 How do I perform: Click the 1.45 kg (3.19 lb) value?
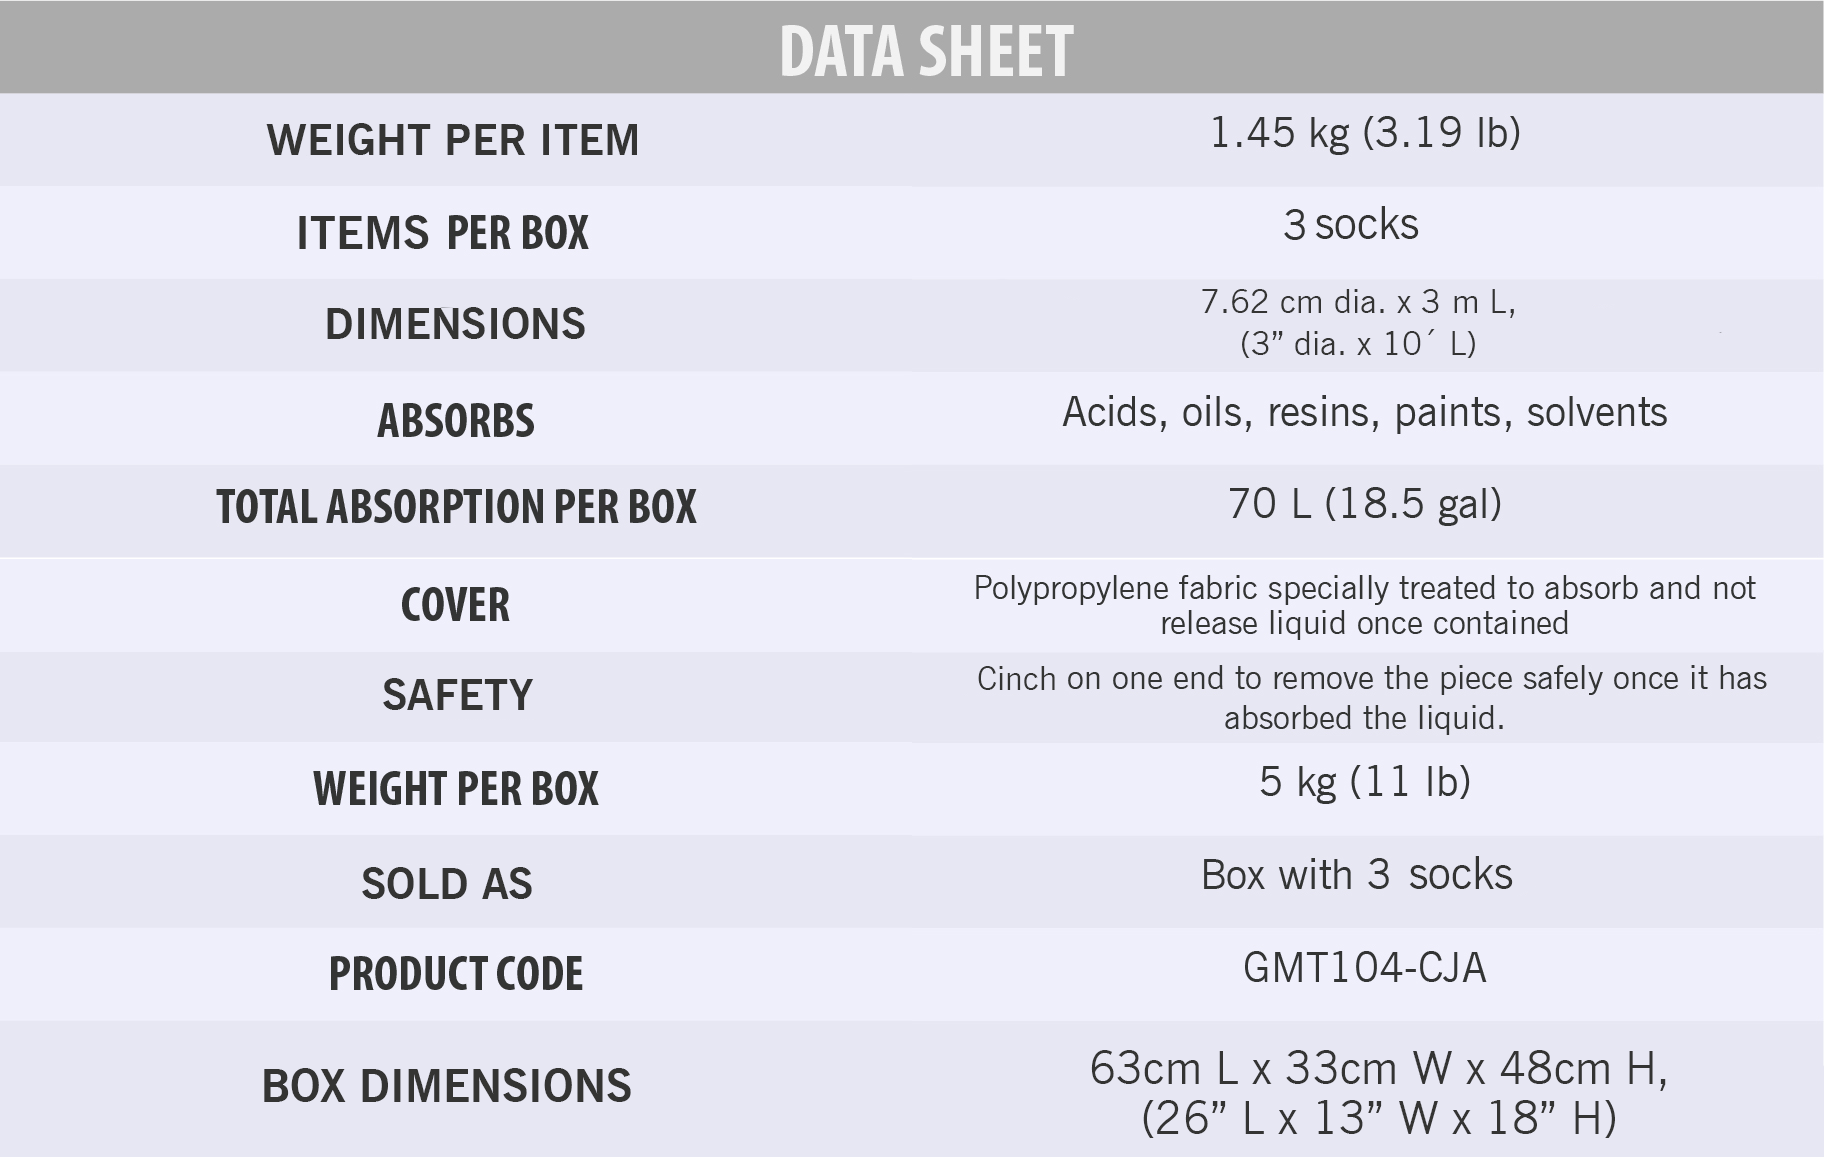(1365, 133)
